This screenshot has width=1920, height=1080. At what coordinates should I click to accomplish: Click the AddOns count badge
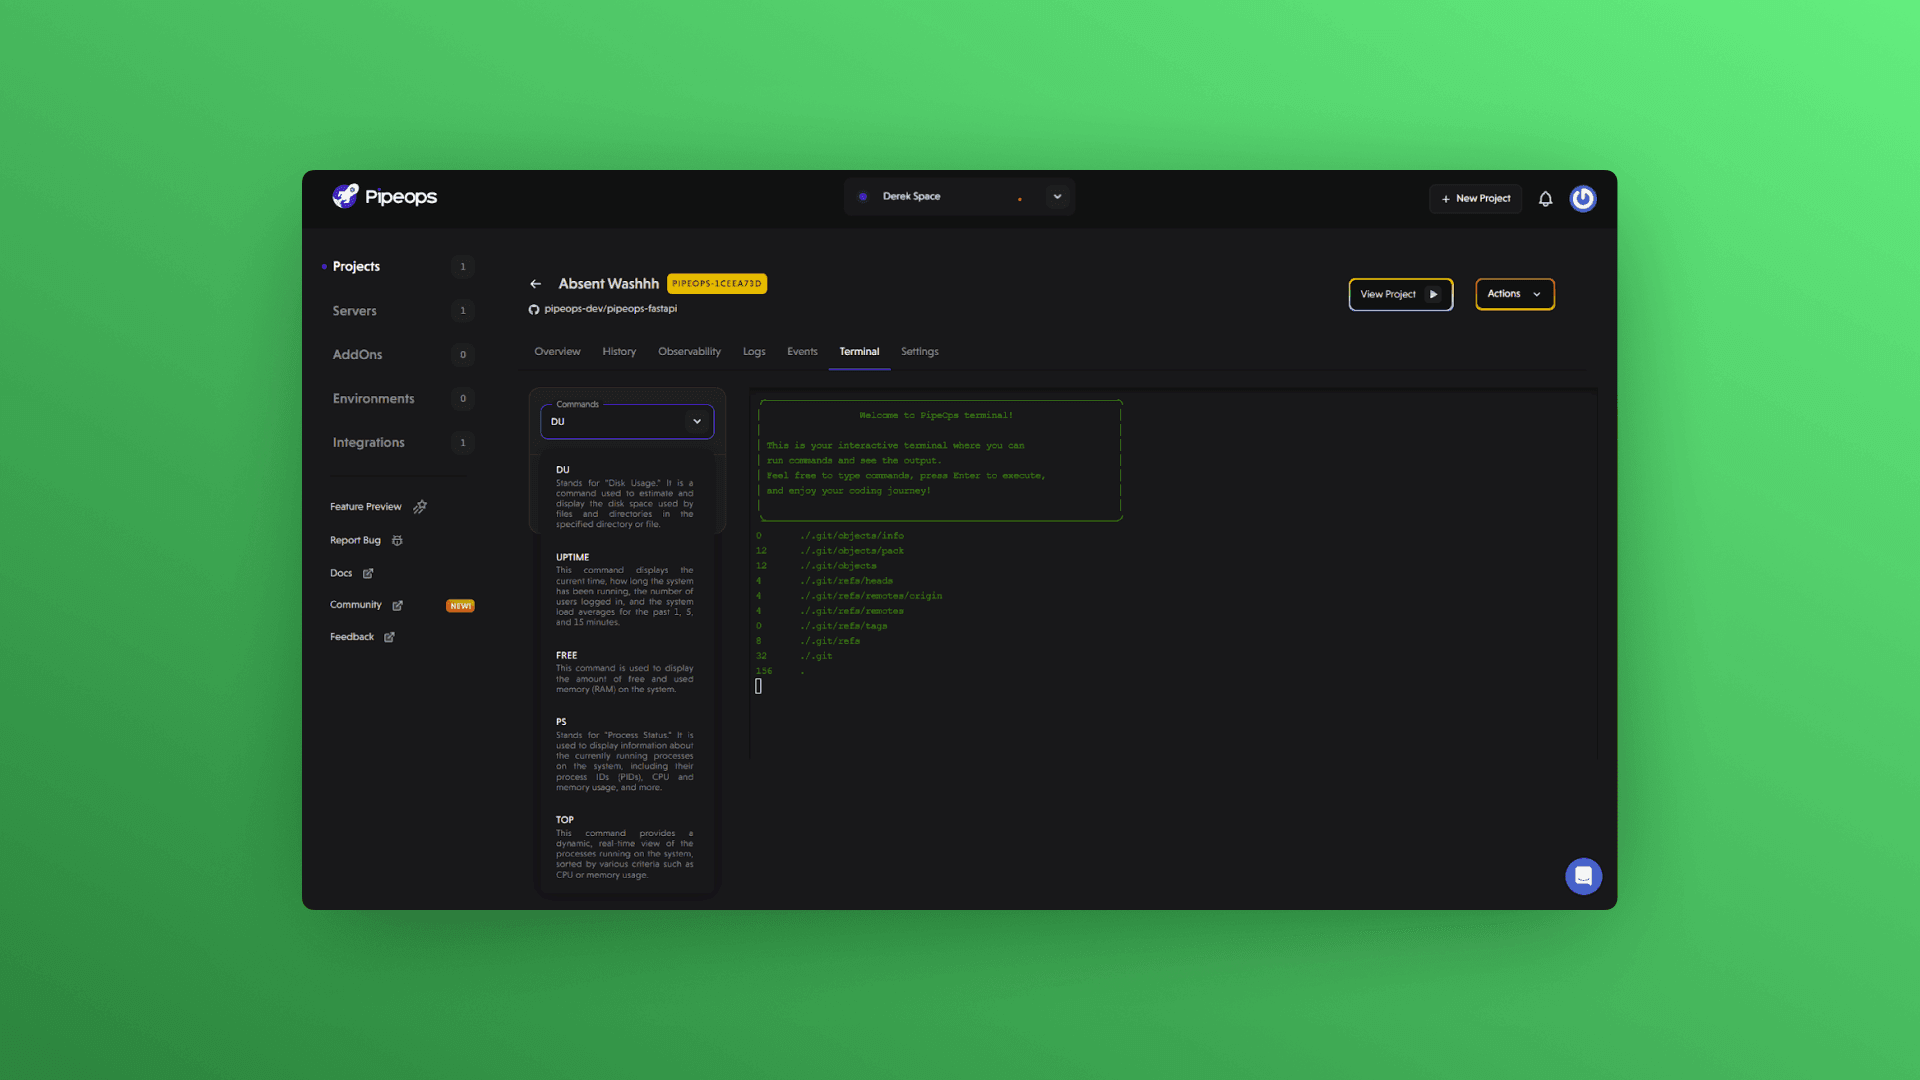462,355
